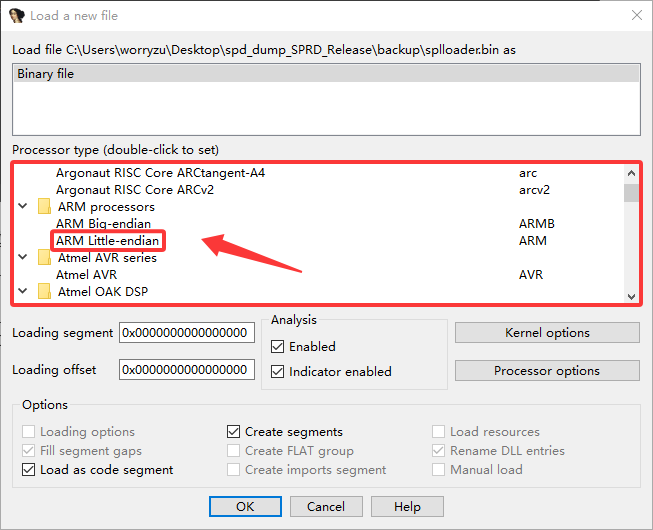
Task: Toggle Indicator enabled checkbox
Action: (x=277, y=371)
